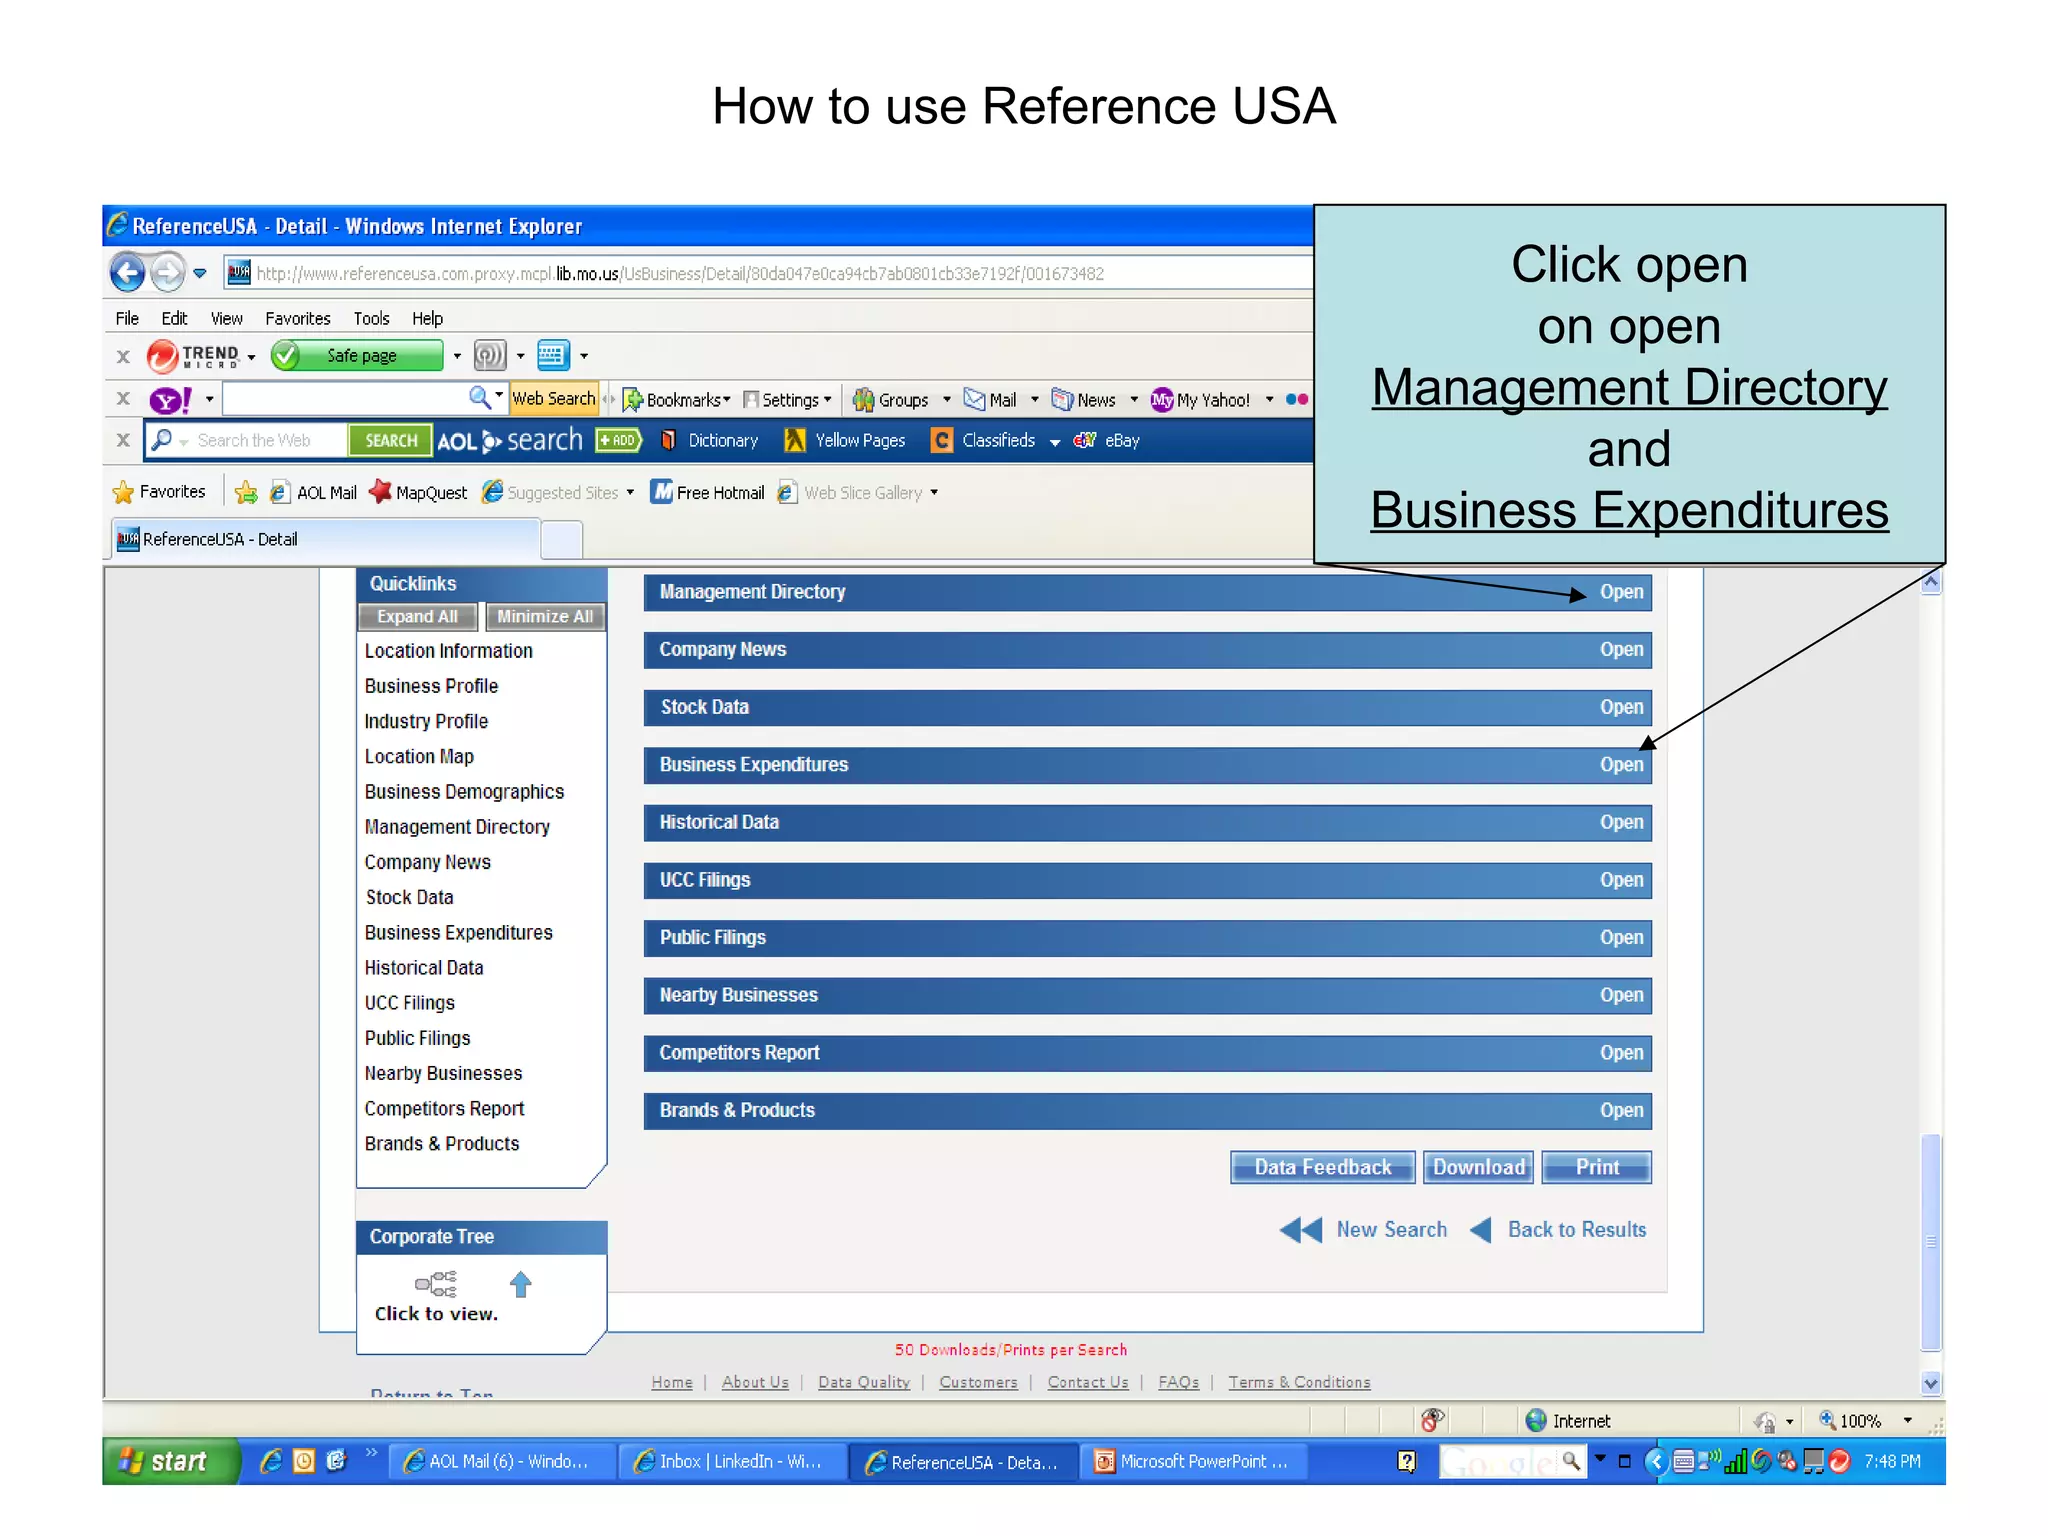Click the Trend Micro wireless signal icon
The height and width of the screenshot is (1536, 2048).
489,355
